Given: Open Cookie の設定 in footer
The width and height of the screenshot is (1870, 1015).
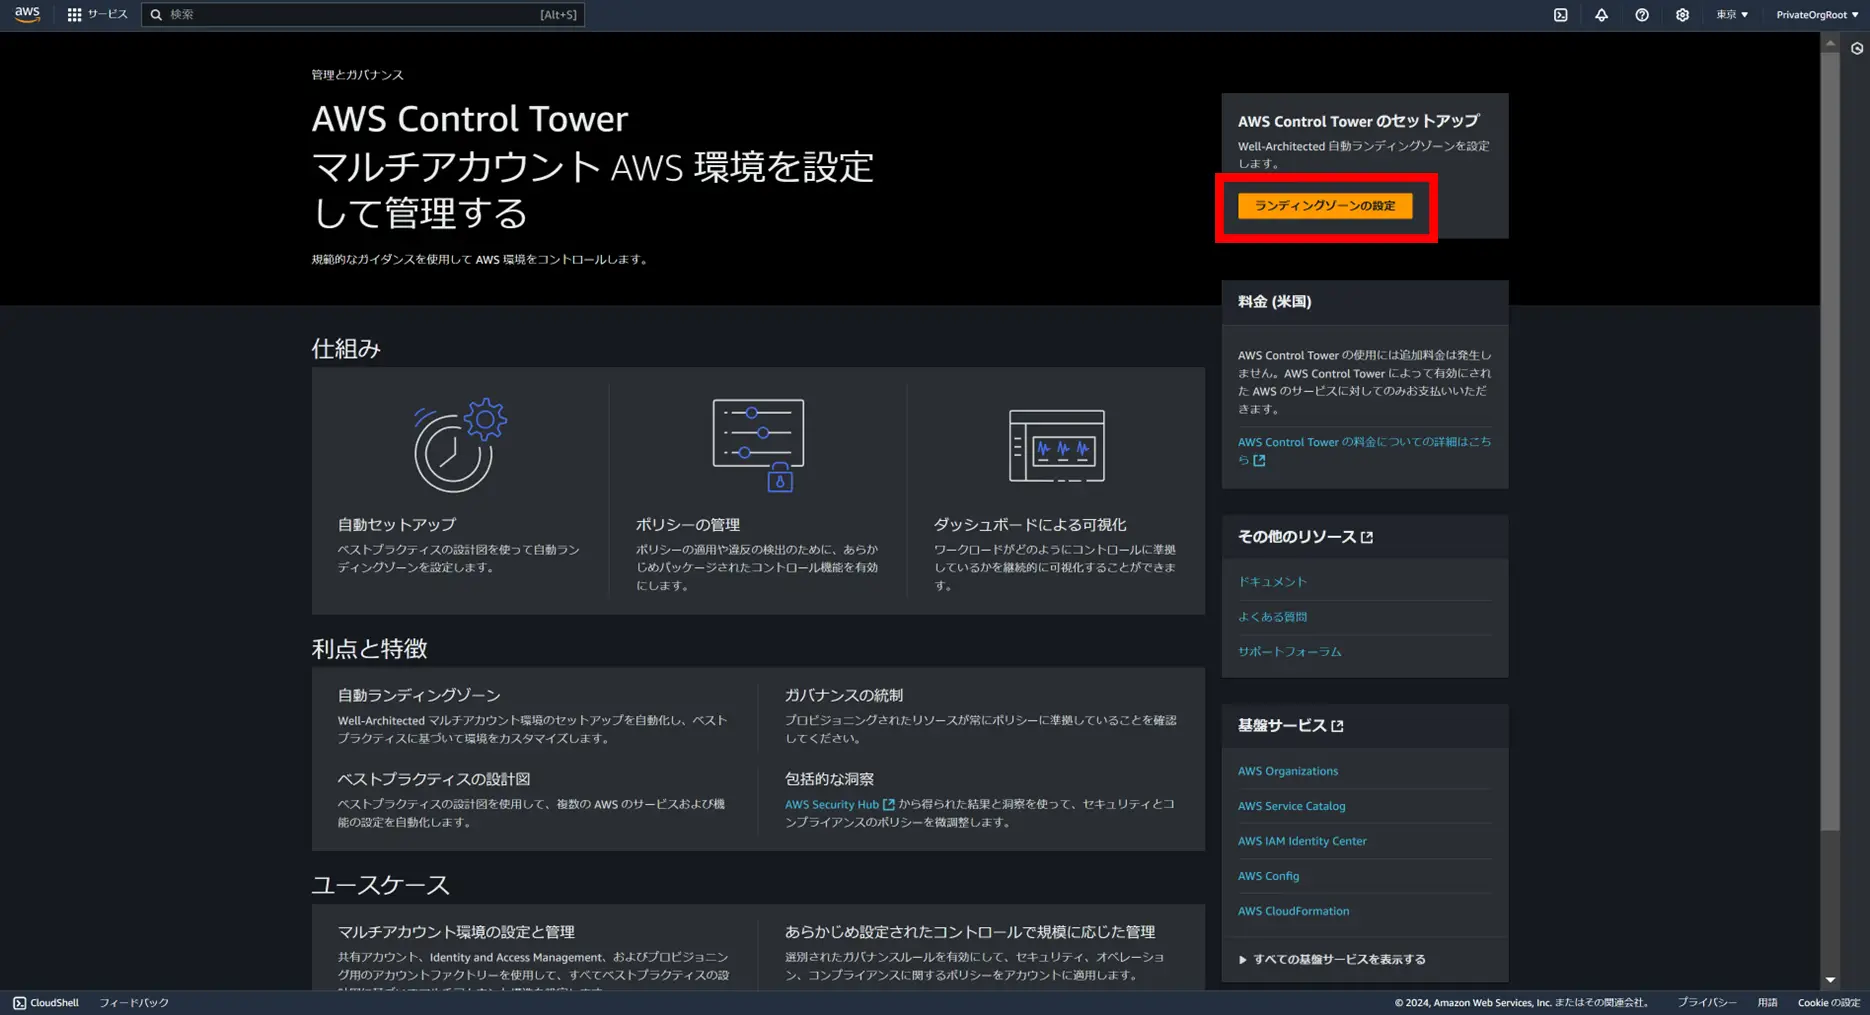Looking at the screenshot, I should [1828, 1003].
